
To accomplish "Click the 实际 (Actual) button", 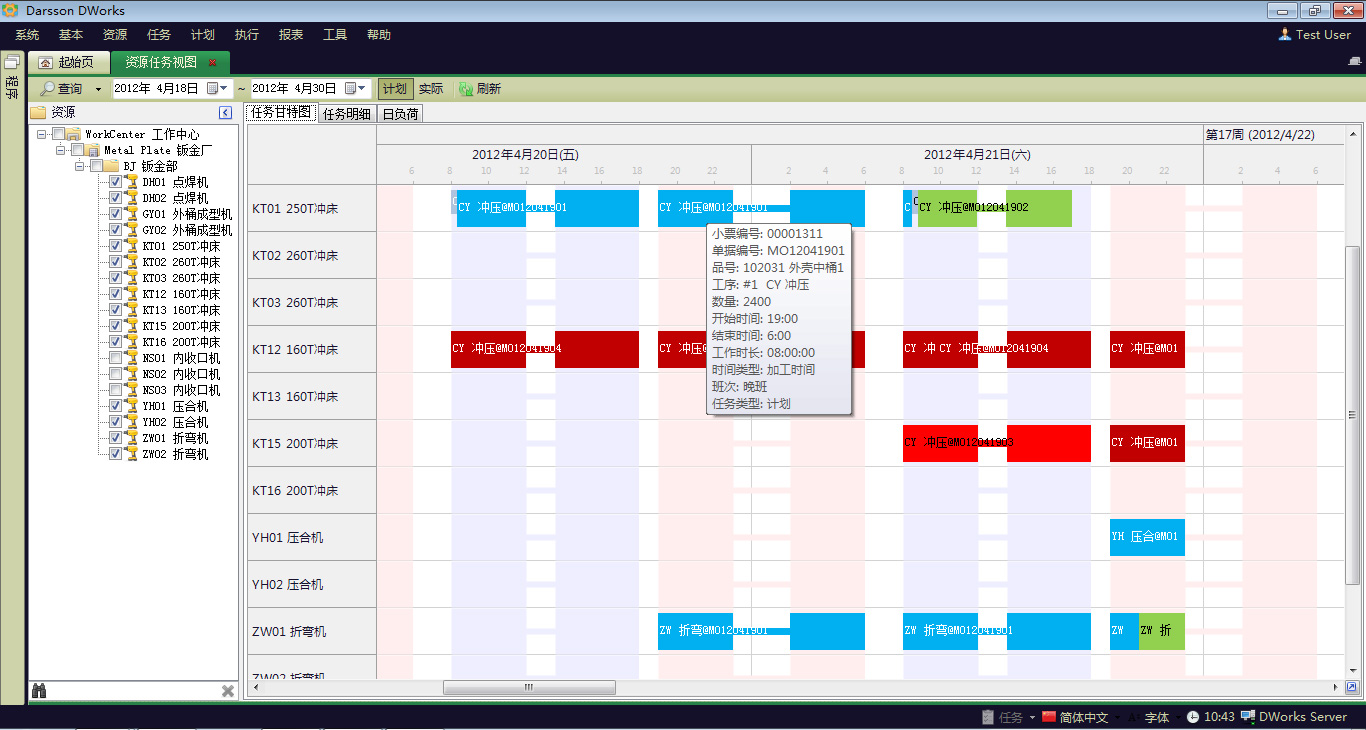I will (x=430, y=88).
